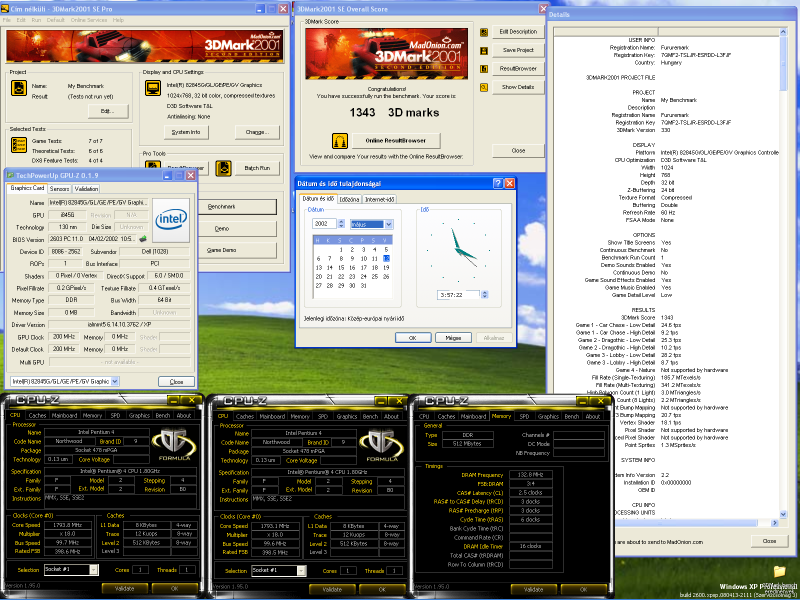Click the Project icon in 3DMark main window
800x600 pixels.
click(x=19, y=88)
